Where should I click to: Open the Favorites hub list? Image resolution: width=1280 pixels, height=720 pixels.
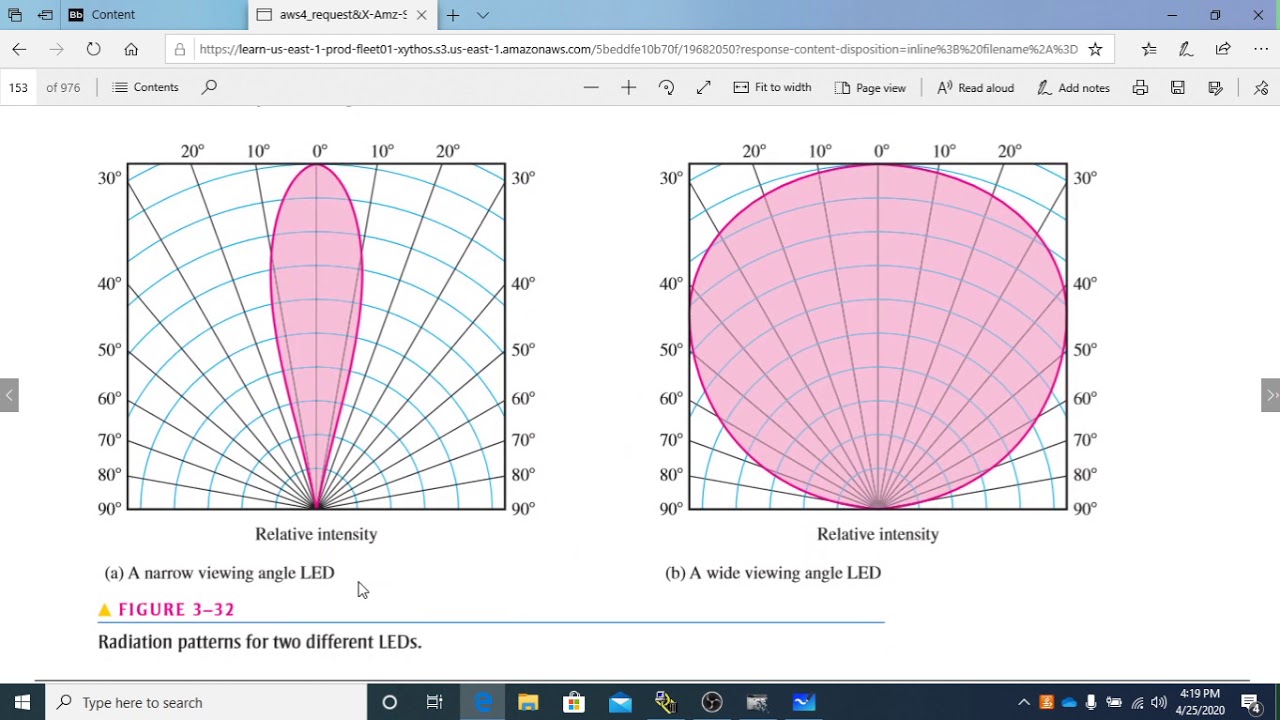(1149, 49)
